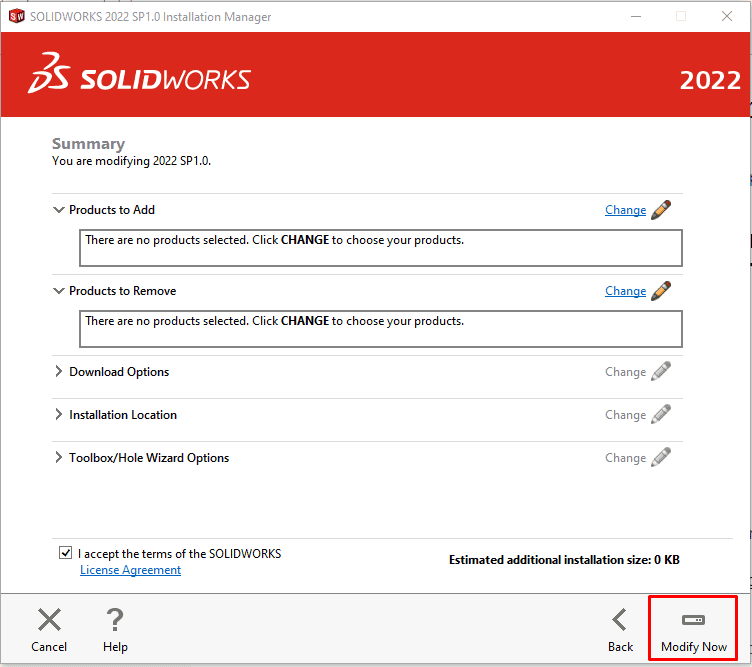Click pencil icon beside Products to Add
Viewport: 752px width, 667px height.
[661, 210]
